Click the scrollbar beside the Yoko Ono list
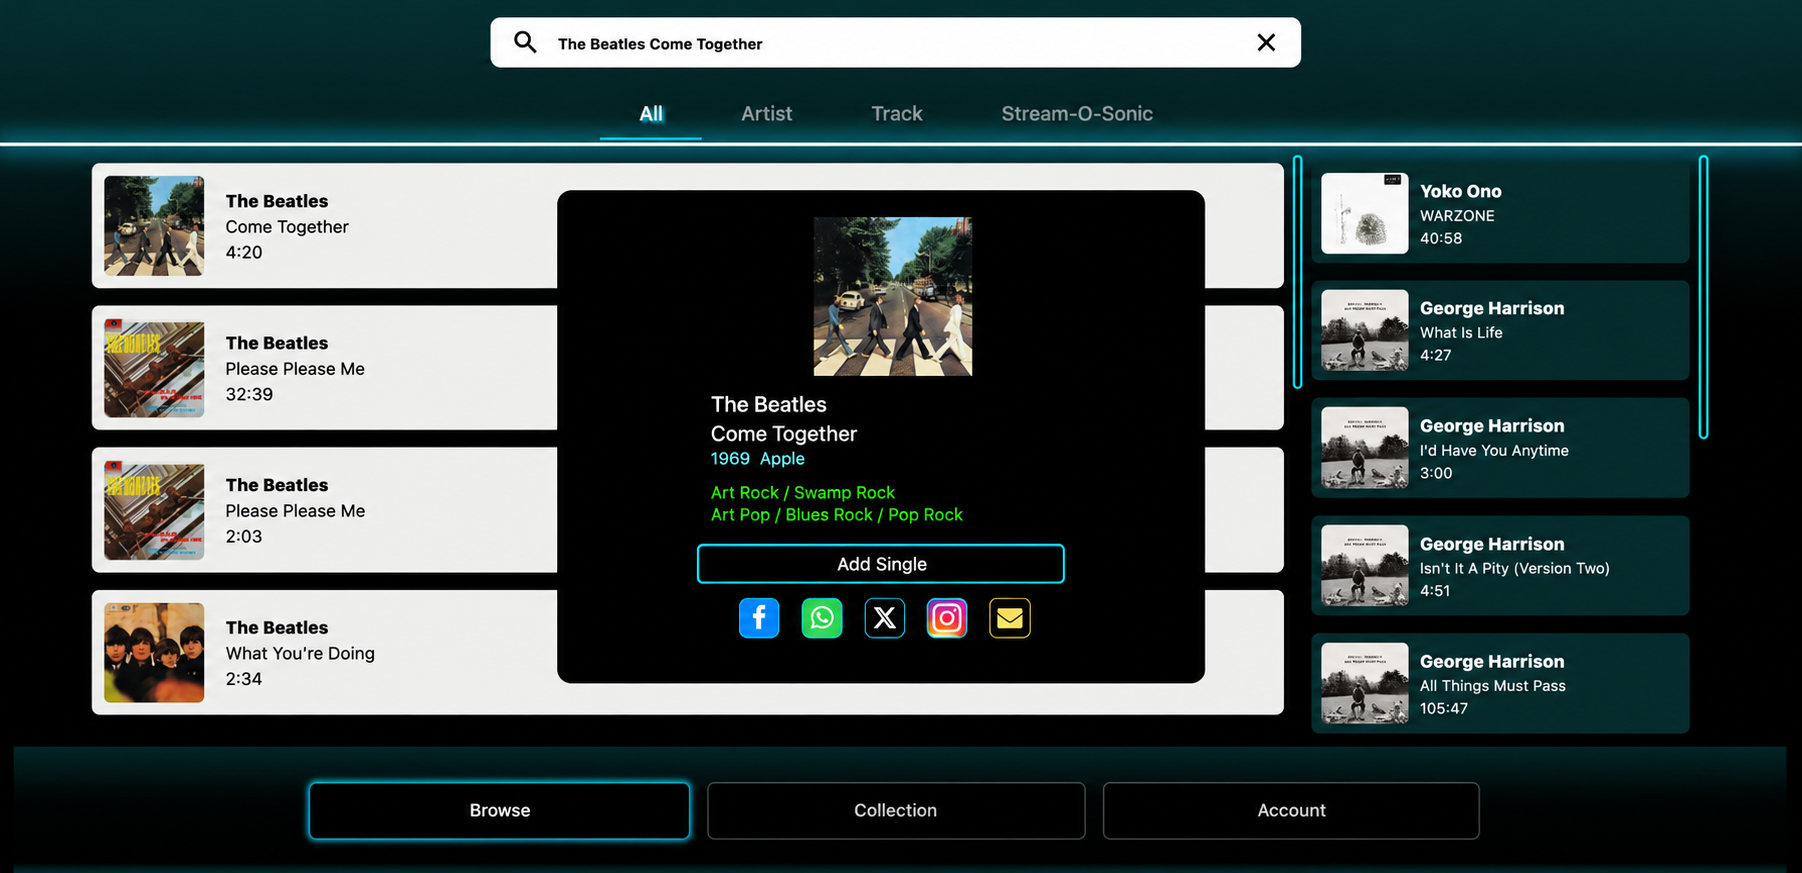 [1703, 297]
